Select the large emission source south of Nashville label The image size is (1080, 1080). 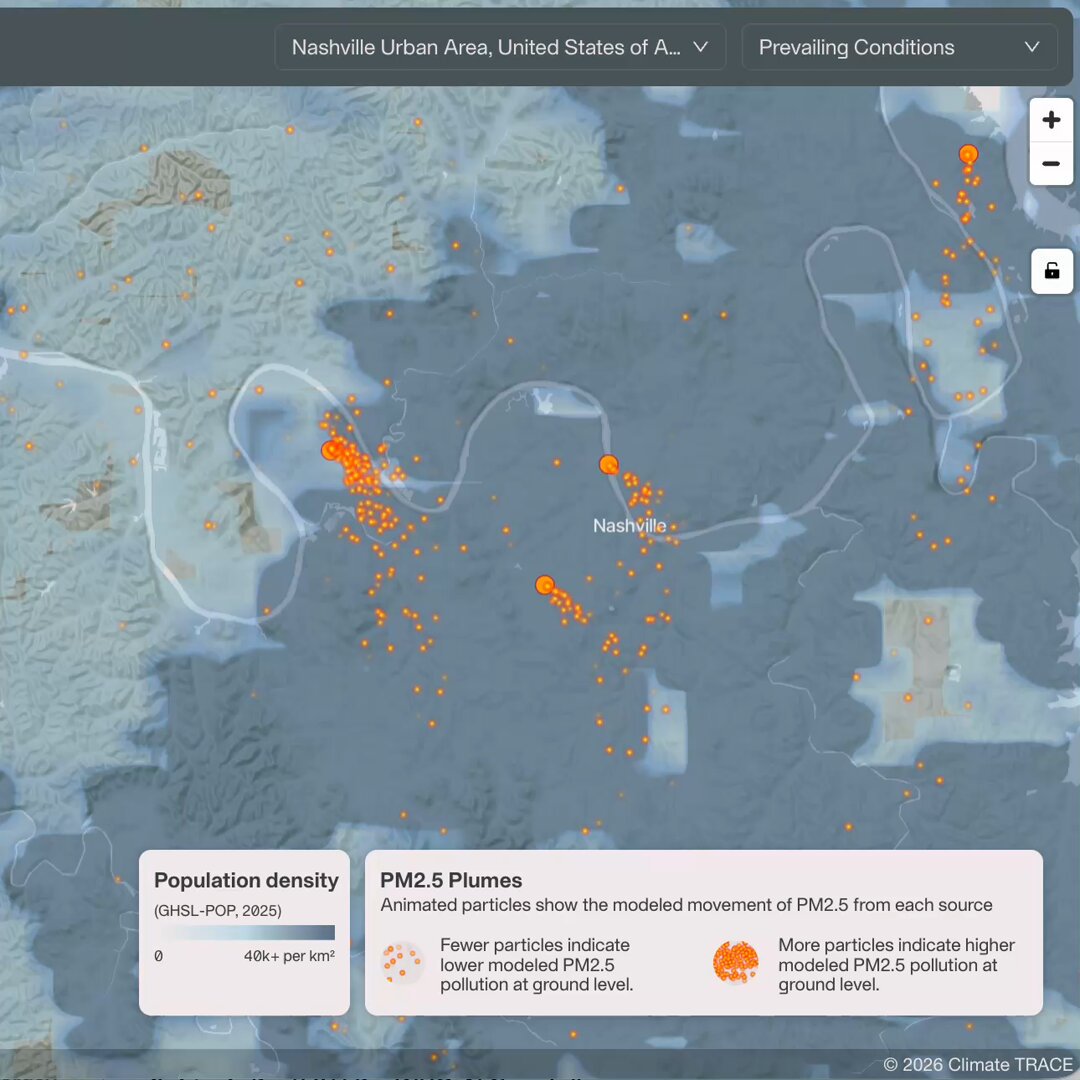coord(545,585)
